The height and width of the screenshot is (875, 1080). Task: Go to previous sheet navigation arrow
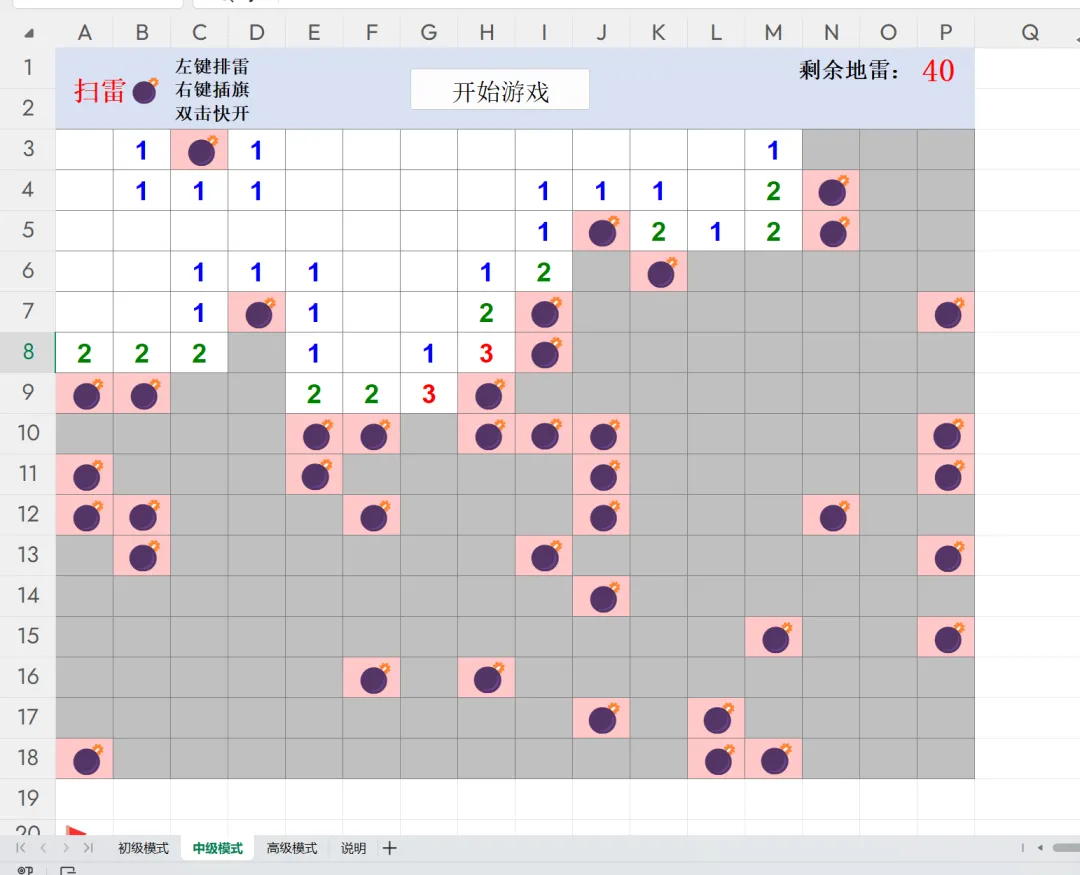point(43,848)
